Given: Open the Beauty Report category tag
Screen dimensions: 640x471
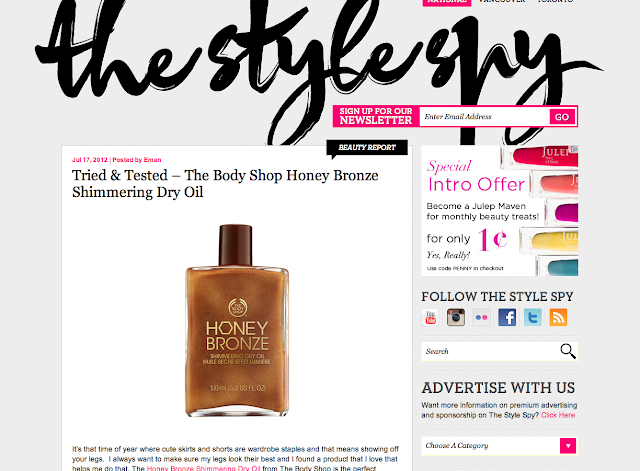Looking at the screenshot, I should click(x=367, y=147).
